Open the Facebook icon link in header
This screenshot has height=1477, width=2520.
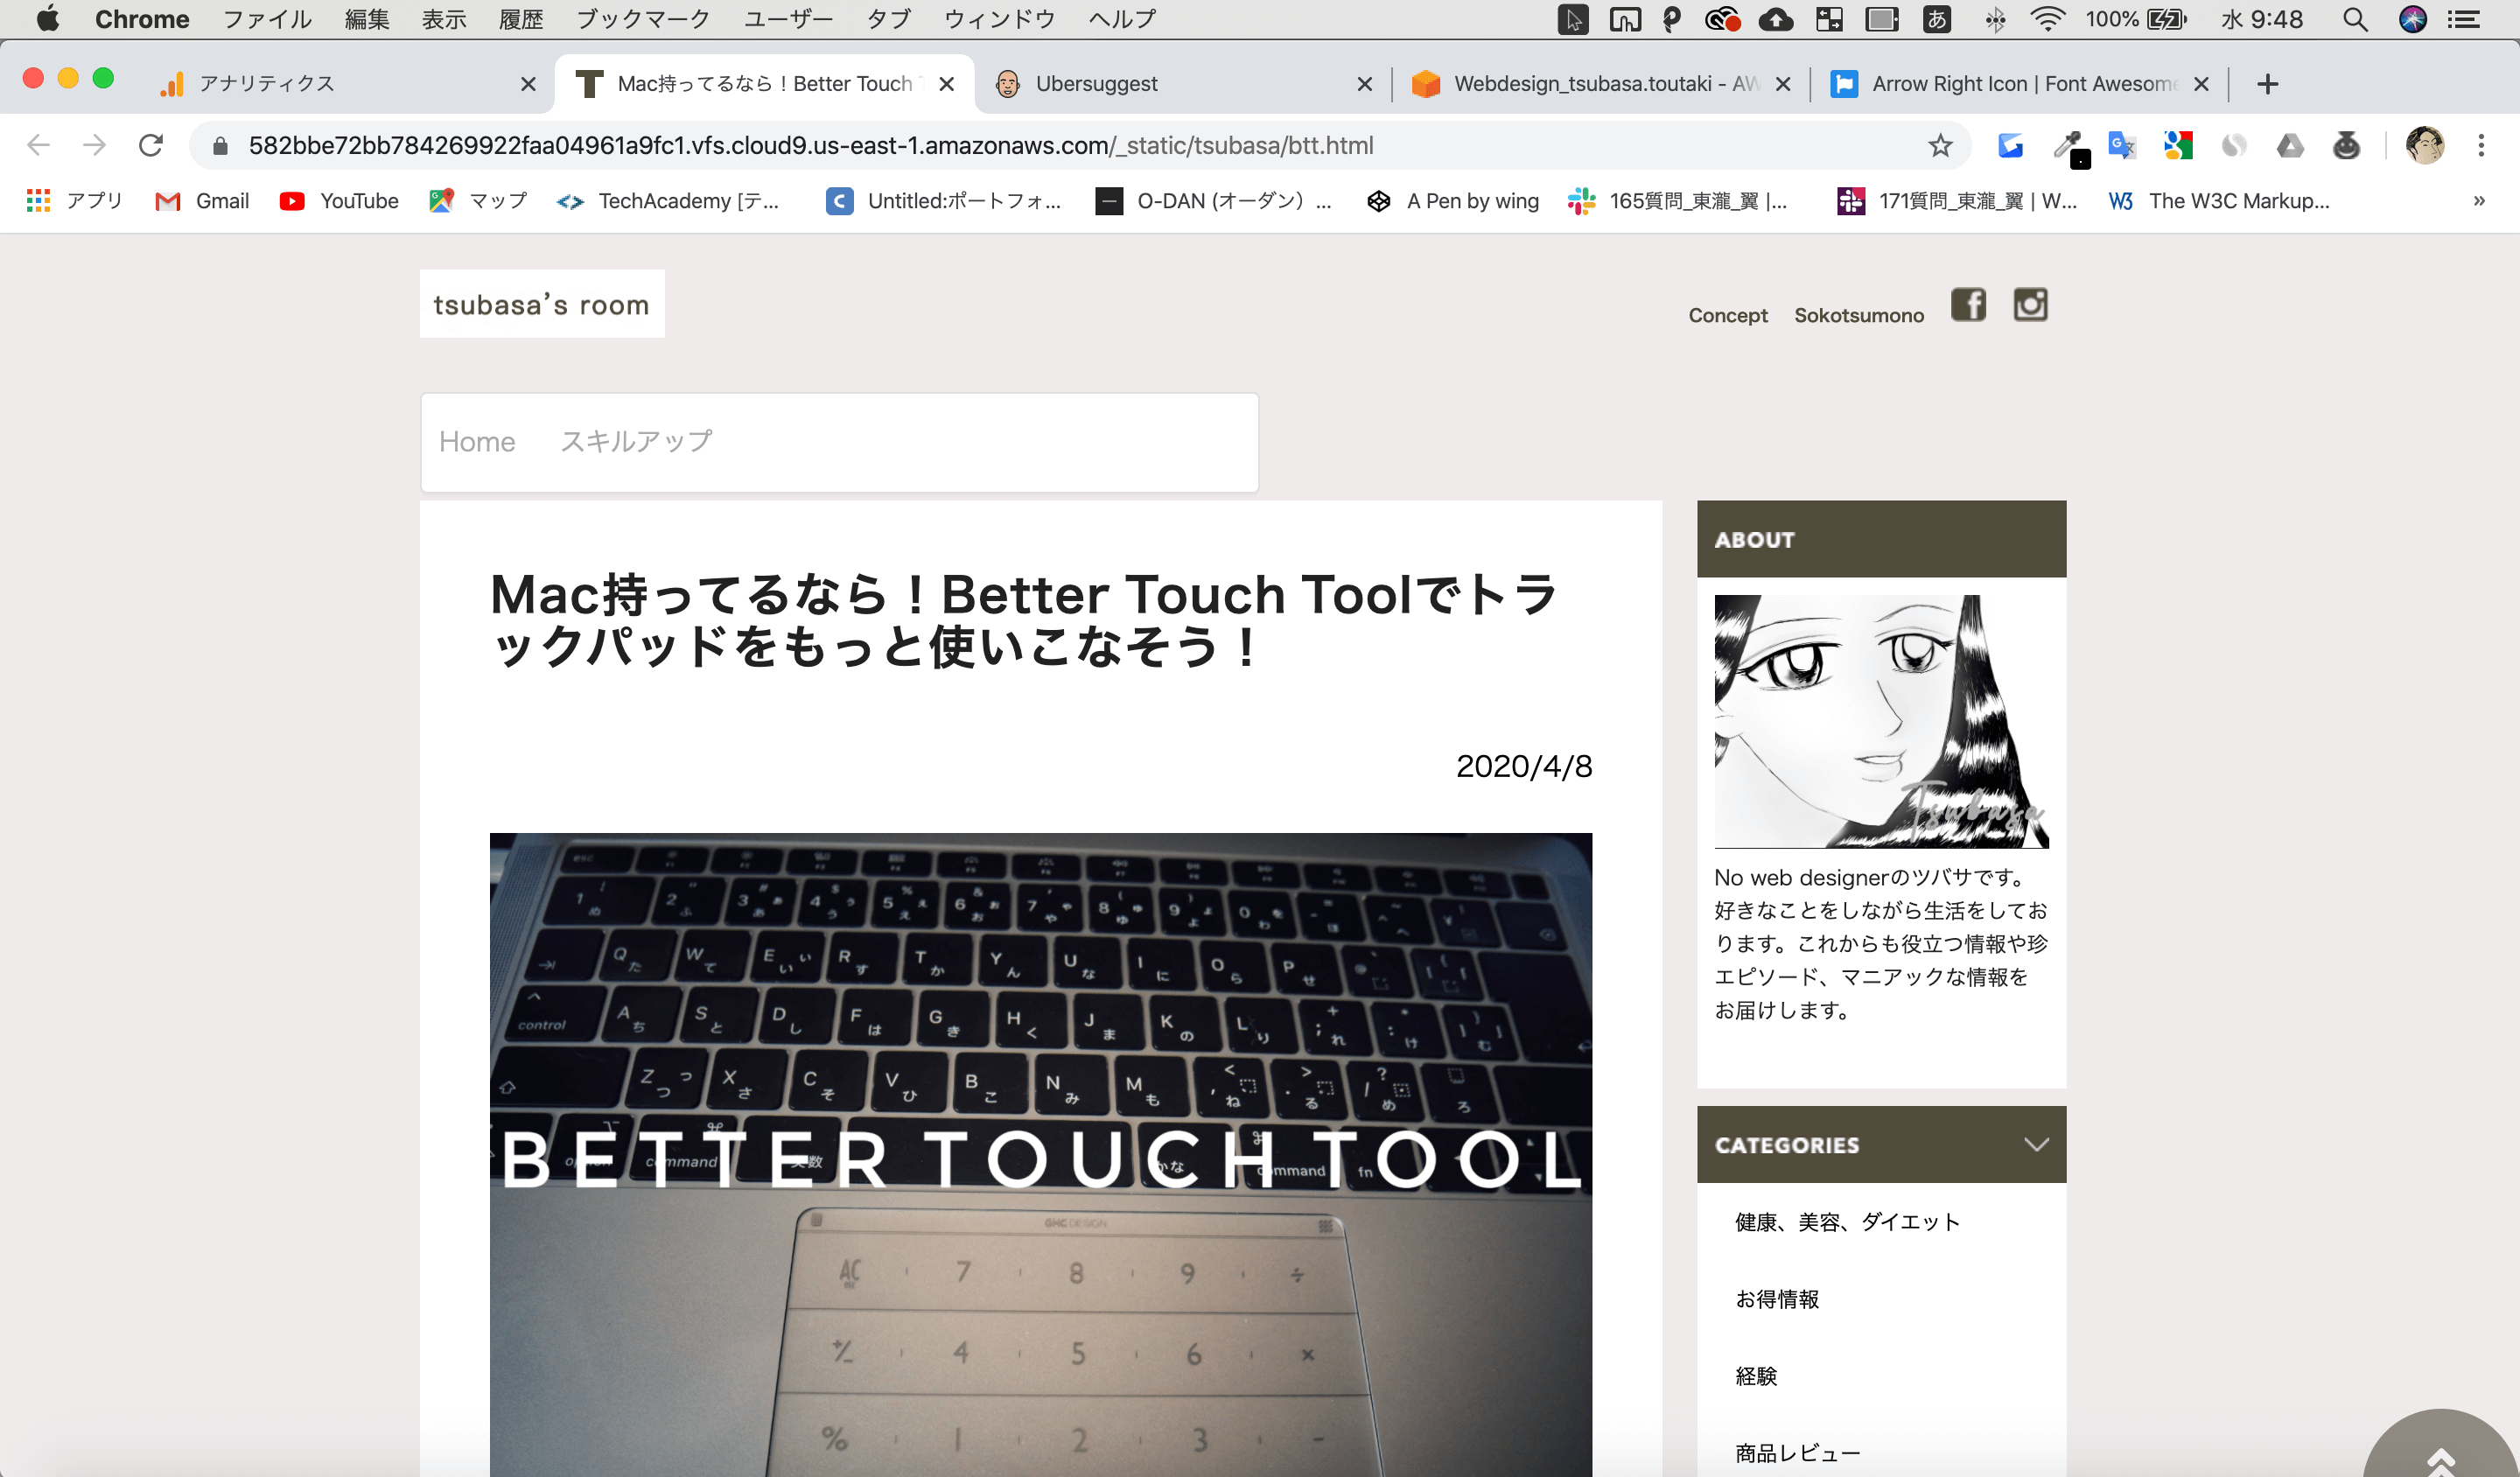[1968, 304]
